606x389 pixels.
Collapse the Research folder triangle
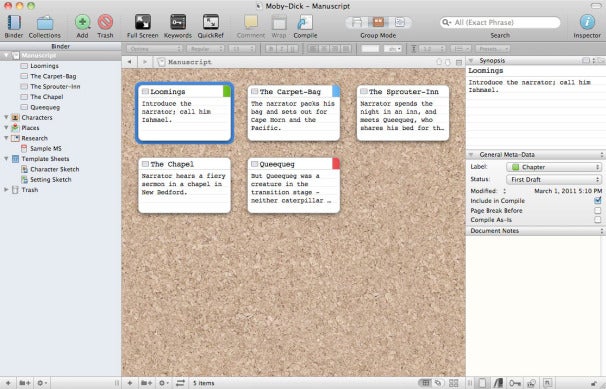point(6,138)
